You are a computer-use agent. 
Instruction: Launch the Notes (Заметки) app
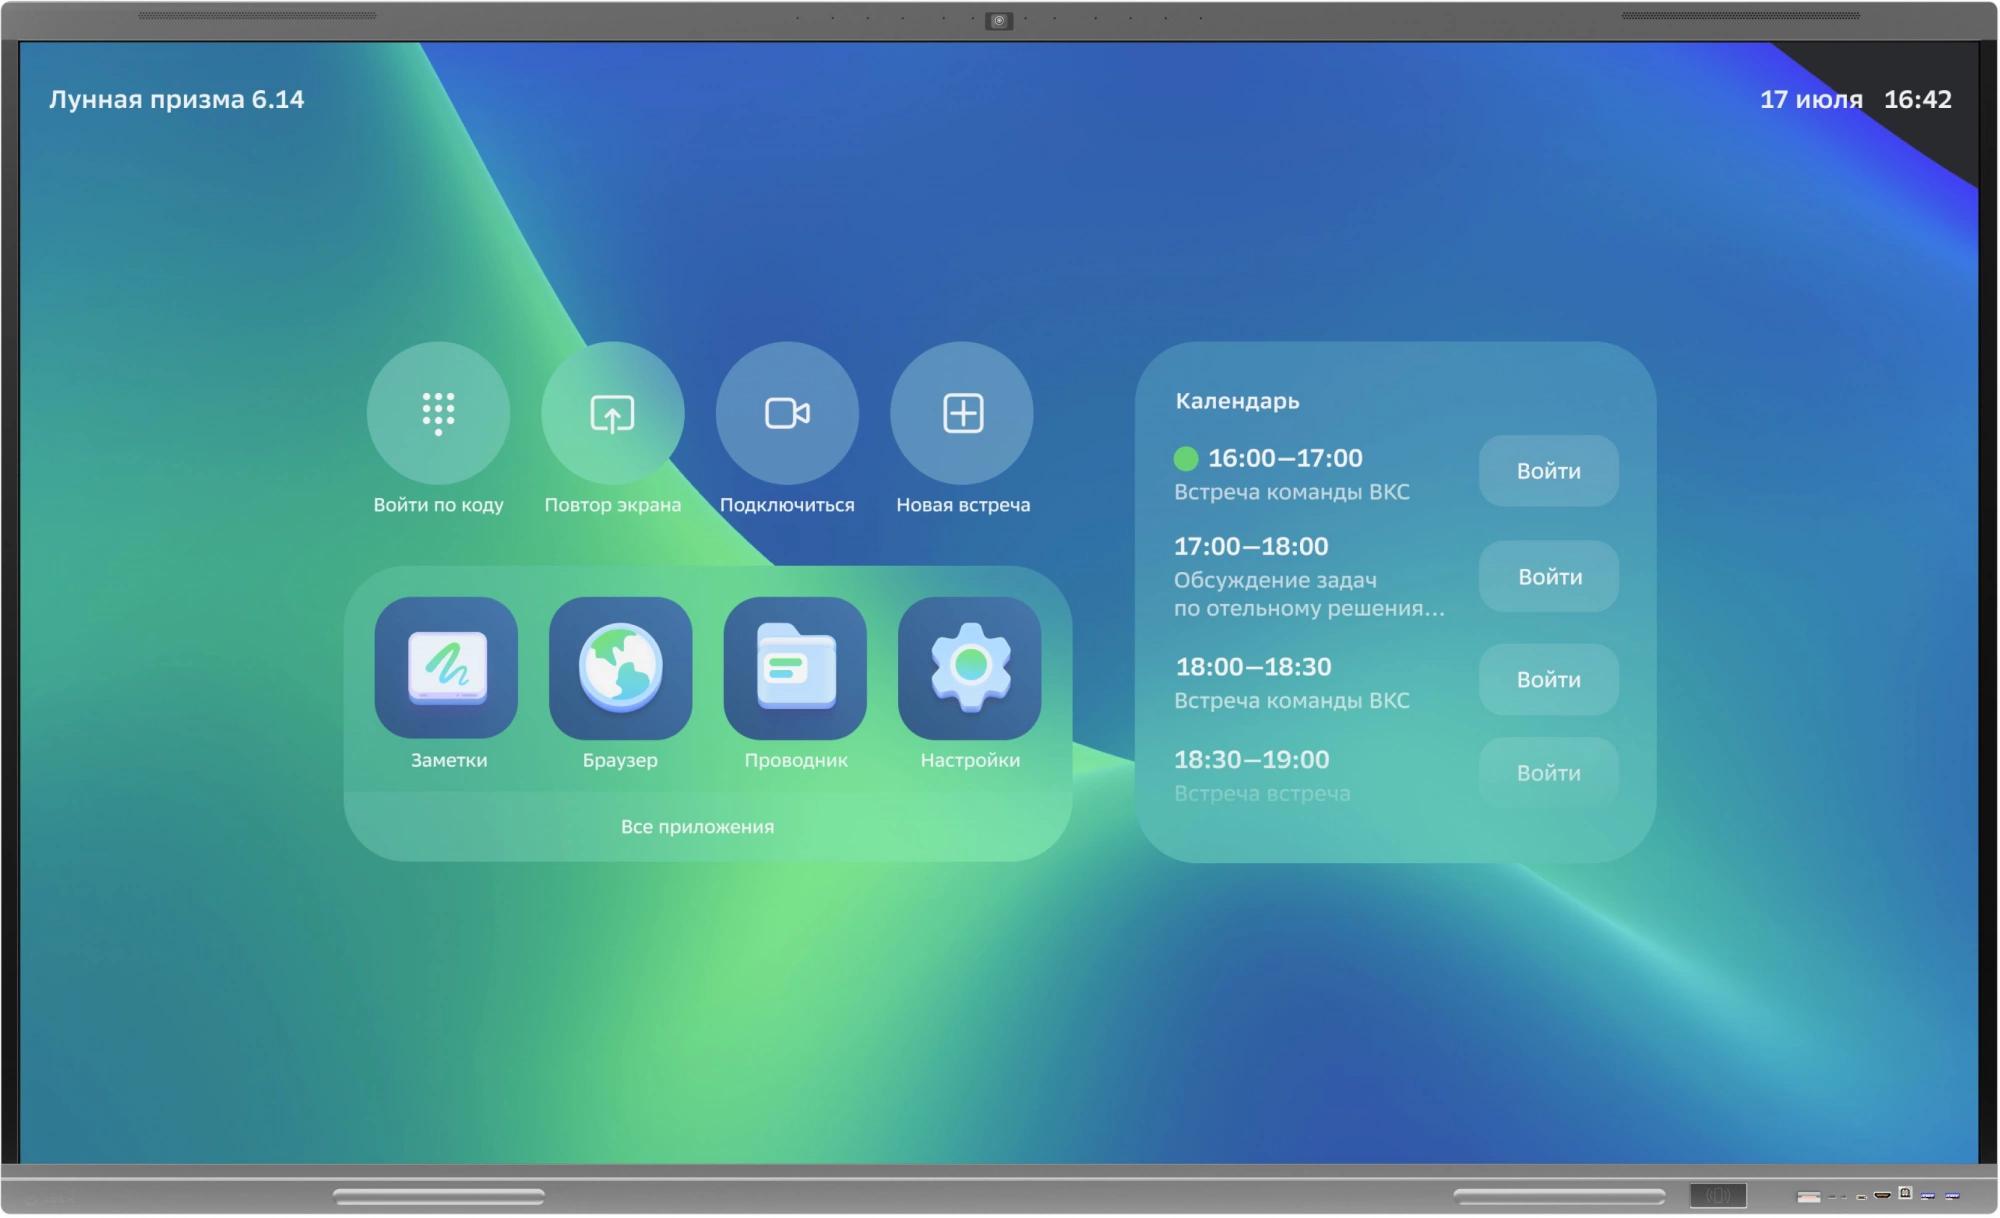coord(447,668)
